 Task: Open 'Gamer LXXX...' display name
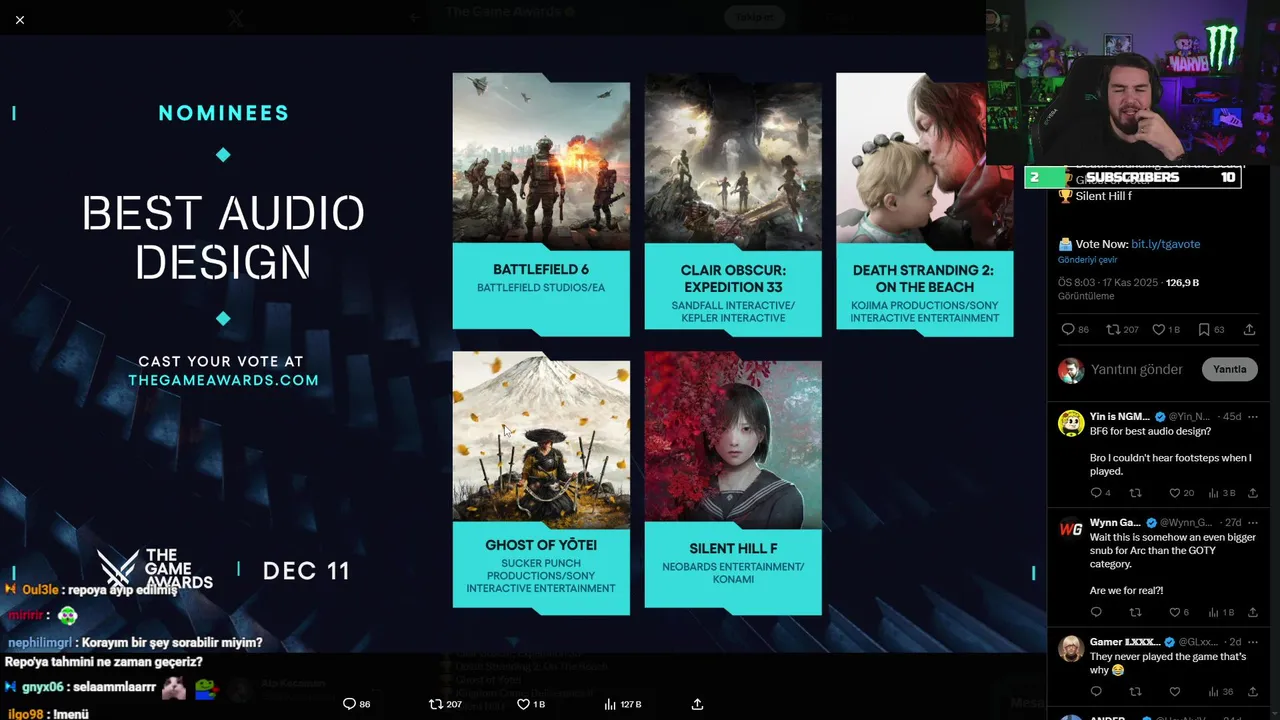[x=1125, y=641]
